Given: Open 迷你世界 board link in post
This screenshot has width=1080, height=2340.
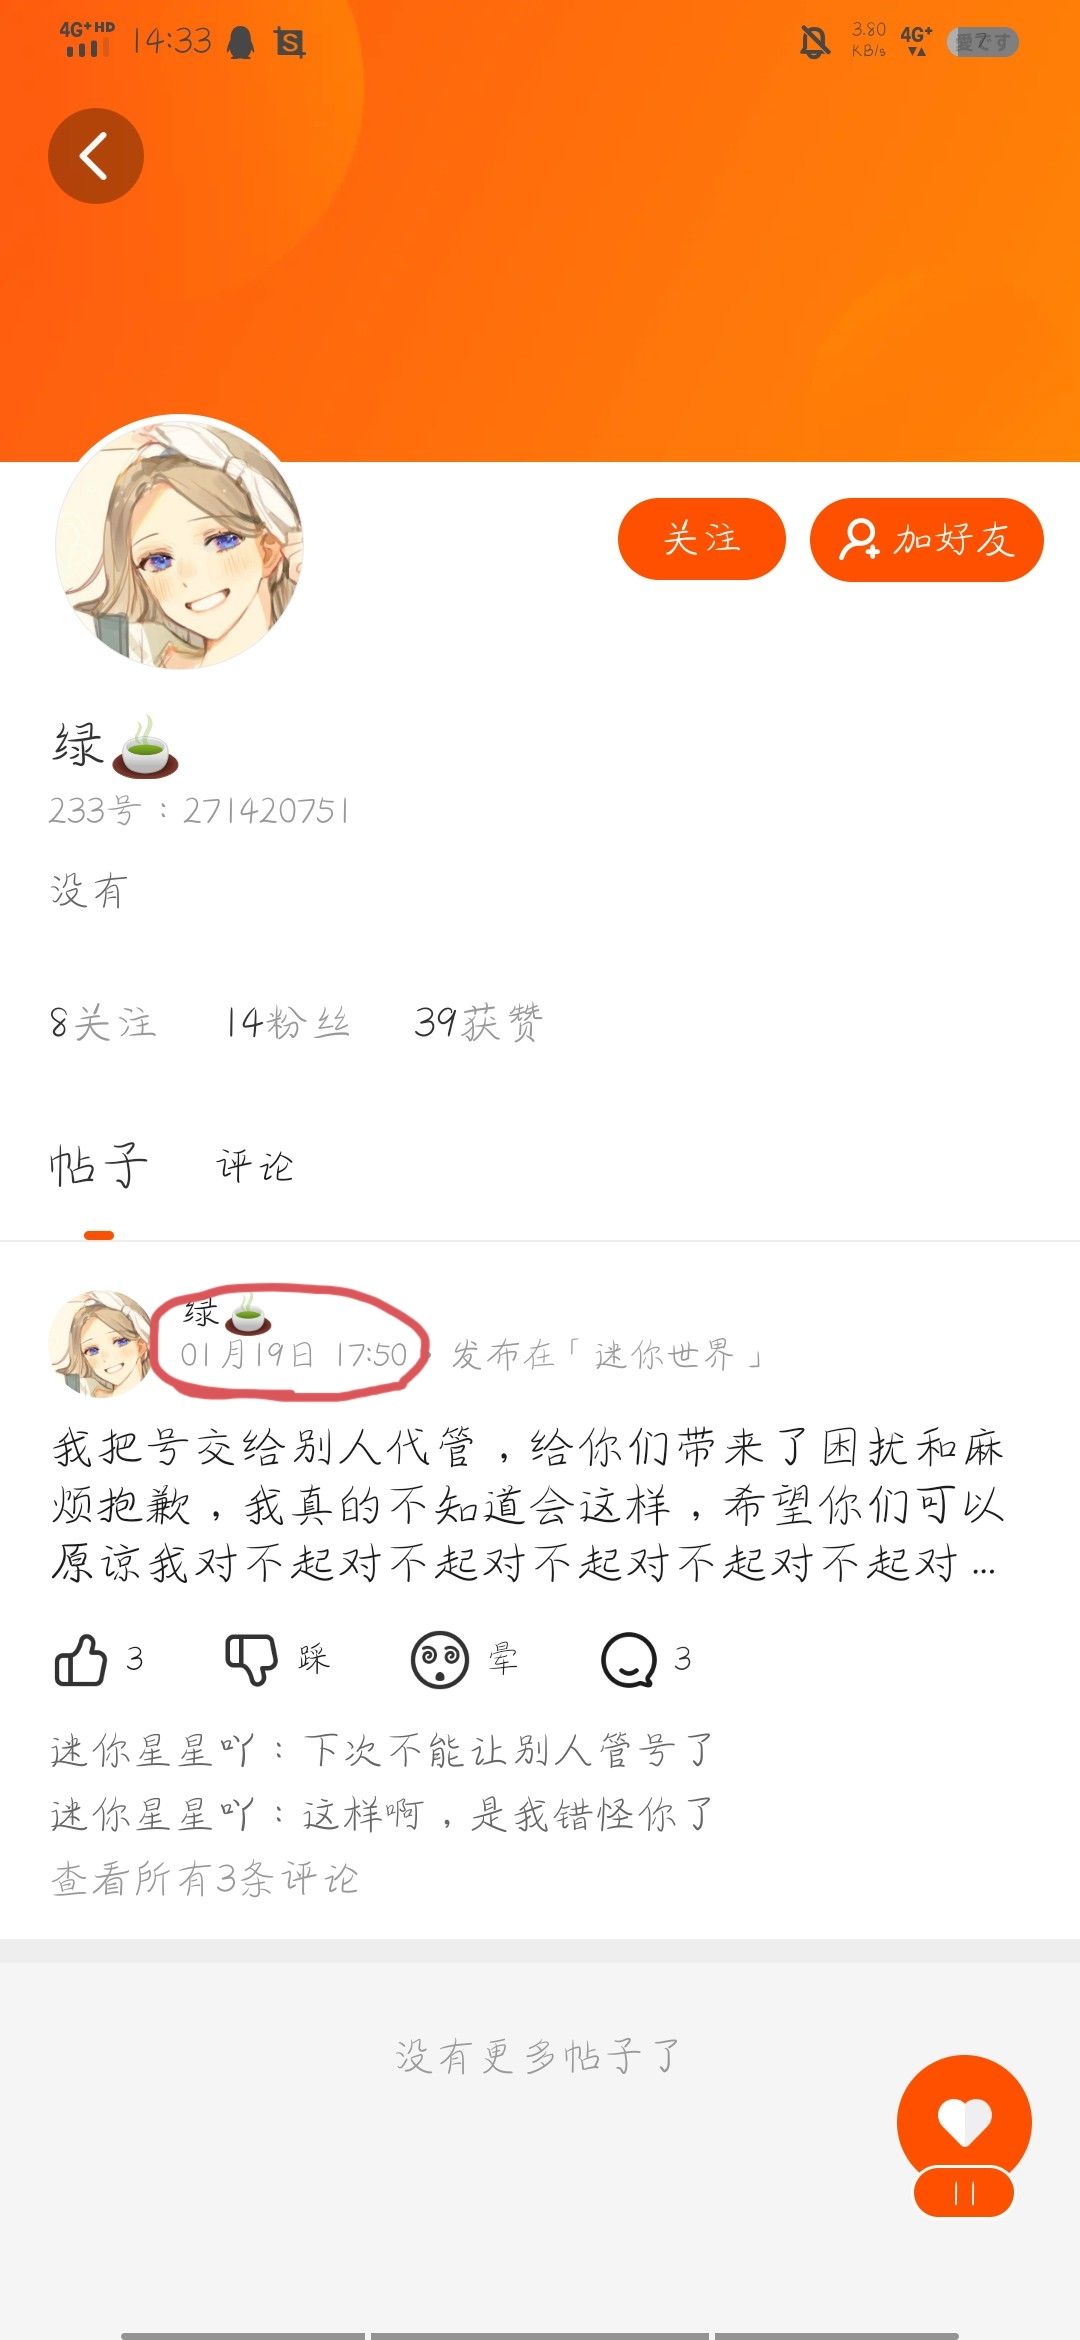Looking at the screenshot, I should pyautogui.click(x=664, y=1355).
